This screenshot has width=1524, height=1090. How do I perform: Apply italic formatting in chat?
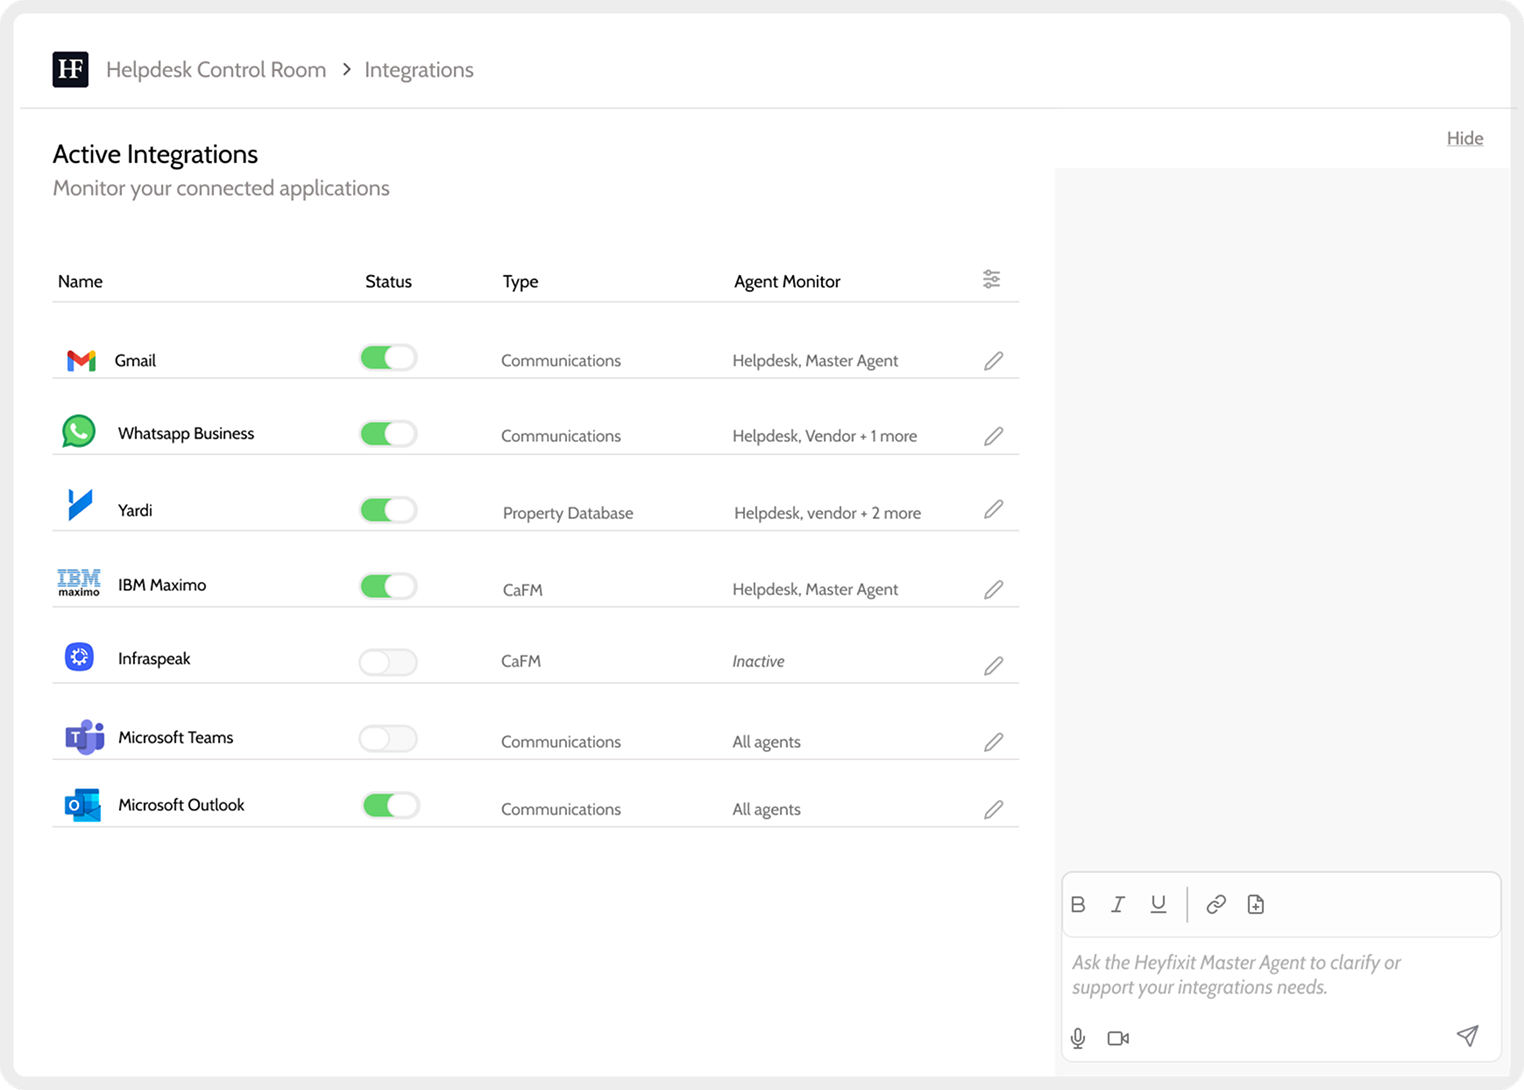point(1118,904)
